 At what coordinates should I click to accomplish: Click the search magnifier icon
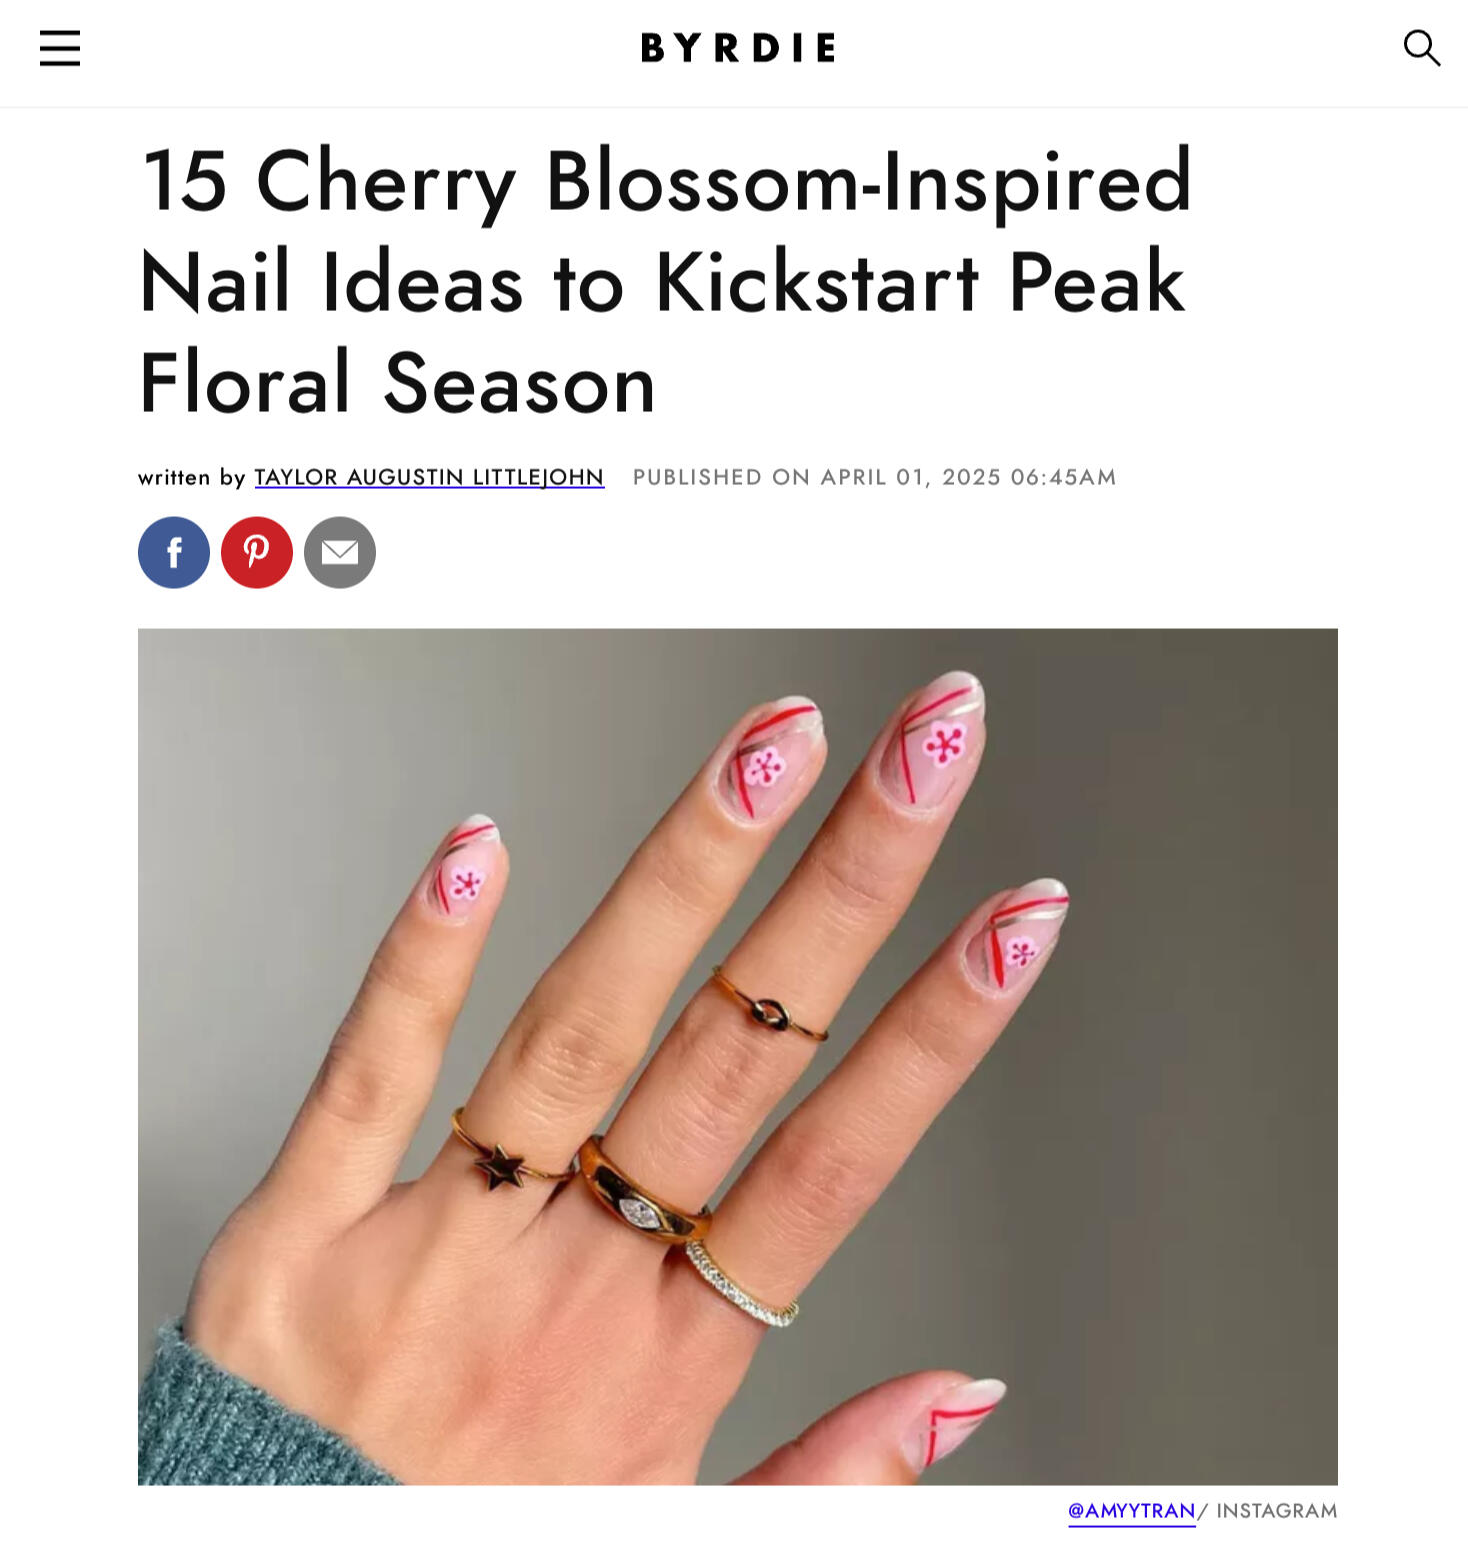tap(1421, 48)
